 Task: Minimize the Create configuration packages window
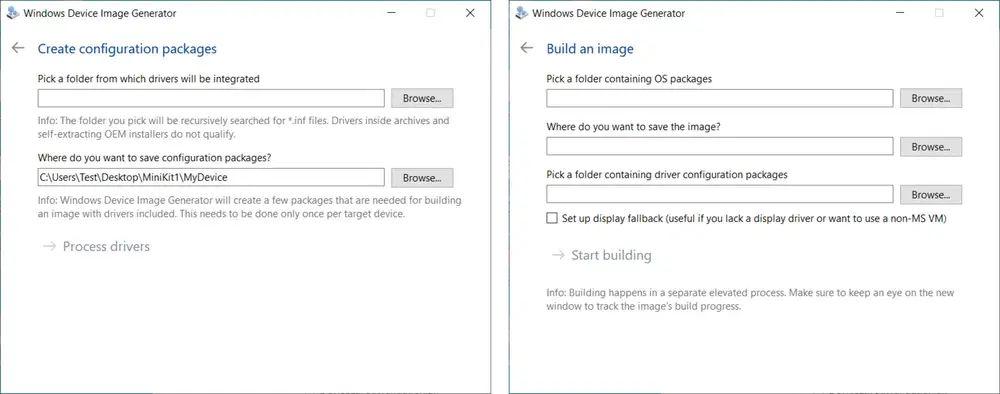(391, 13)
